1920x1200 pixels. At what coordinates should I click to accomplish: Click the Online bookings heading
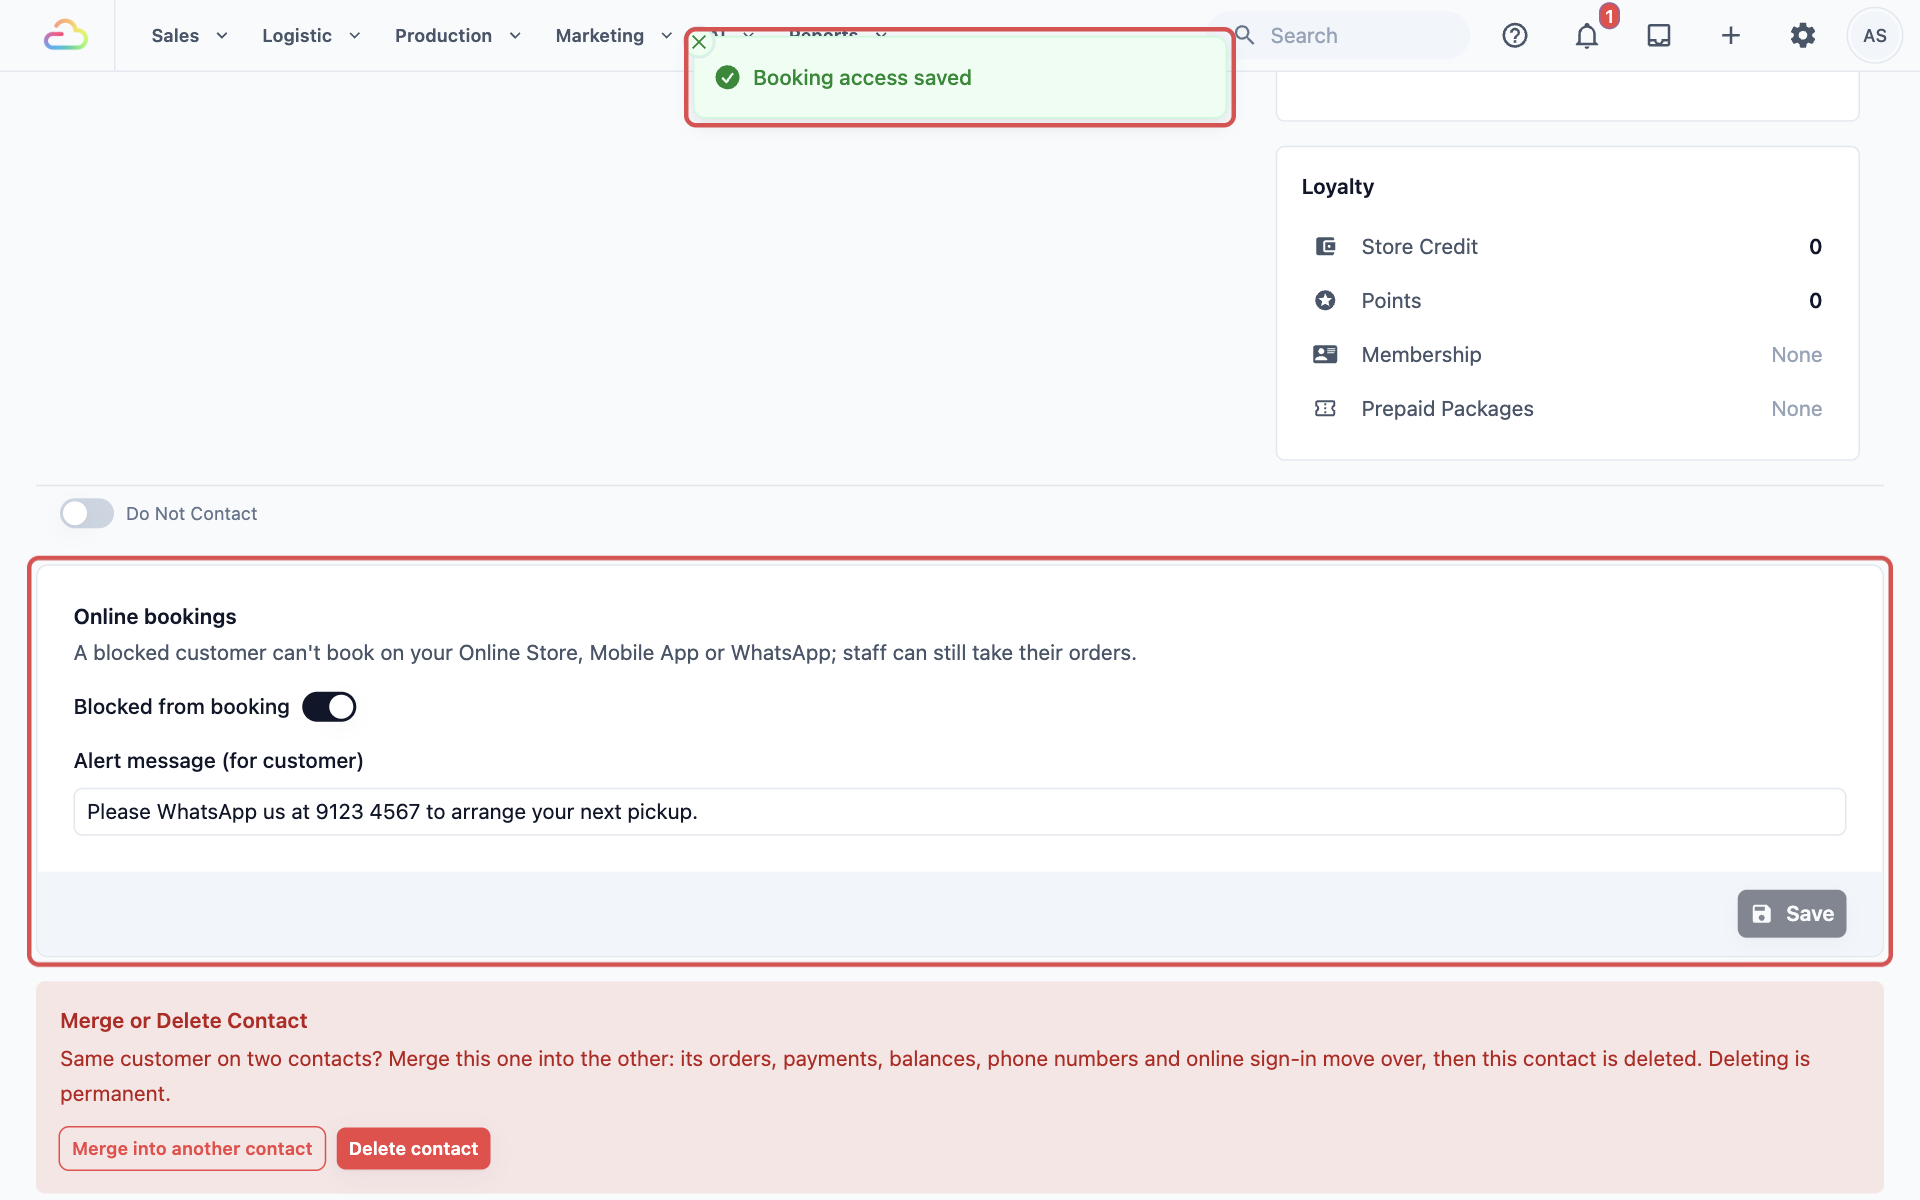click(155, 617)
